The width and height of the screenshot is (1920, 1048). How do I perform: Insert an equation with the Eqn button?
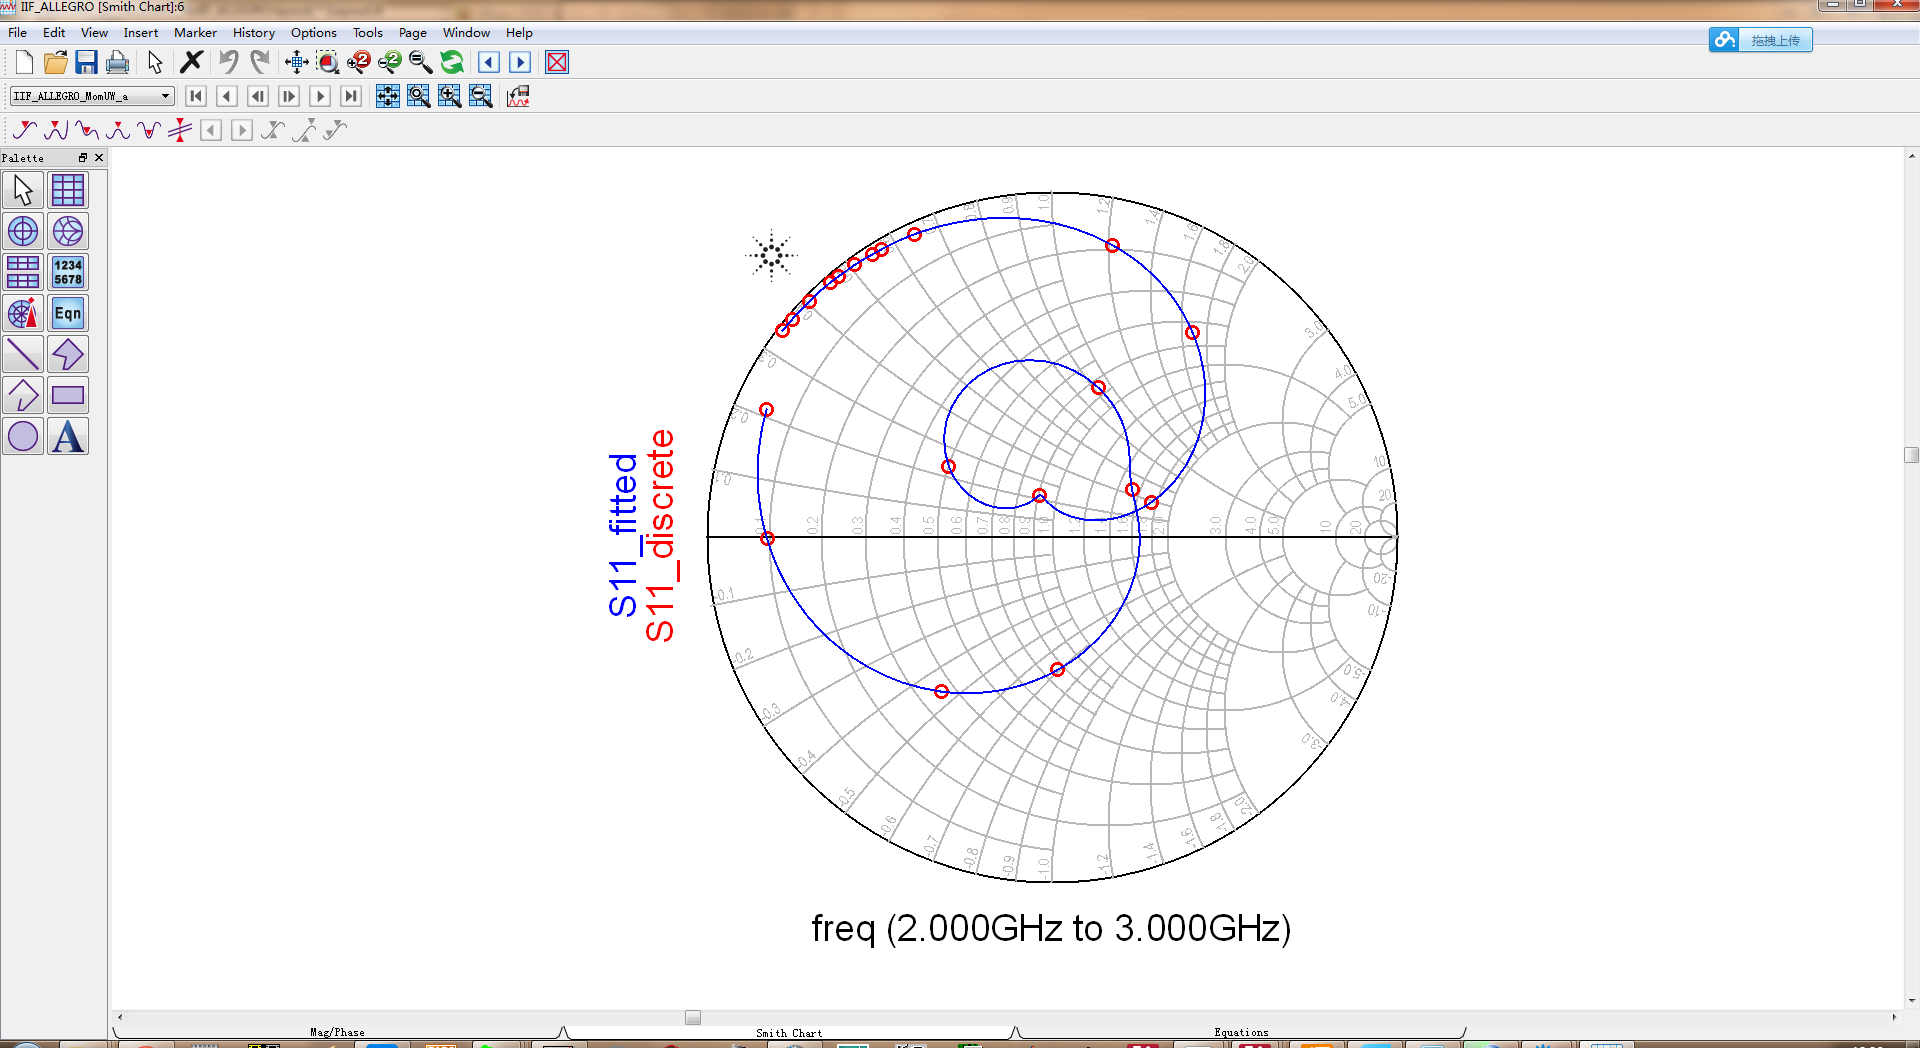[x=68, y=313]
